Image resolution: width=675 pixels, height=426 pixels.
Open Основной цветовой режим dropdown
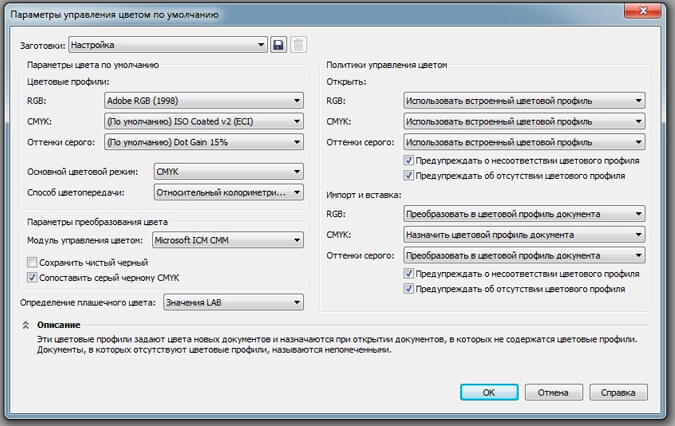[228, 171]
